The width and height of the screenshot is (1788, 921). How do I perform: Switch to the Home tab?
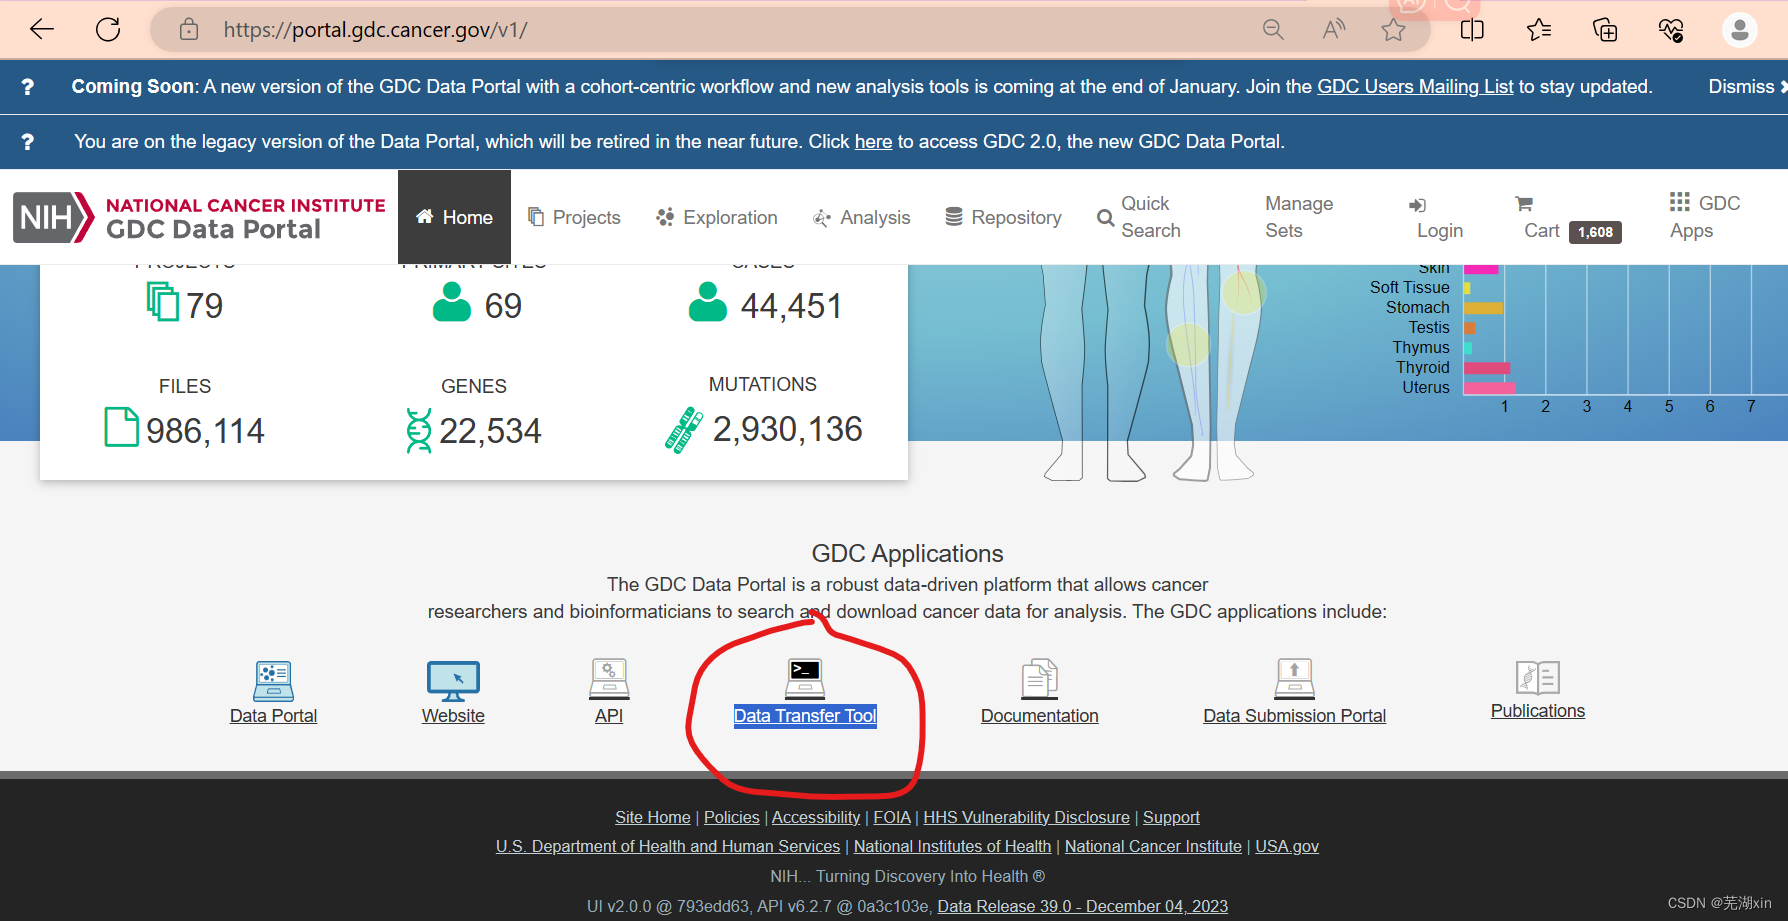[454, 216]
